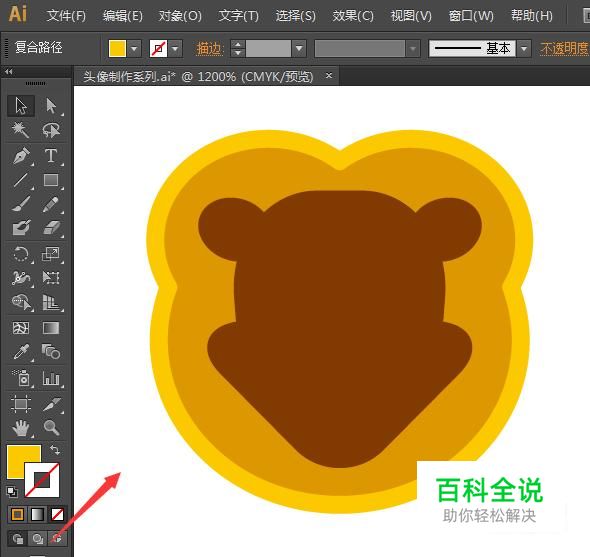Select the Paintbrush tool
590x557 pixels.
point(21,204)
